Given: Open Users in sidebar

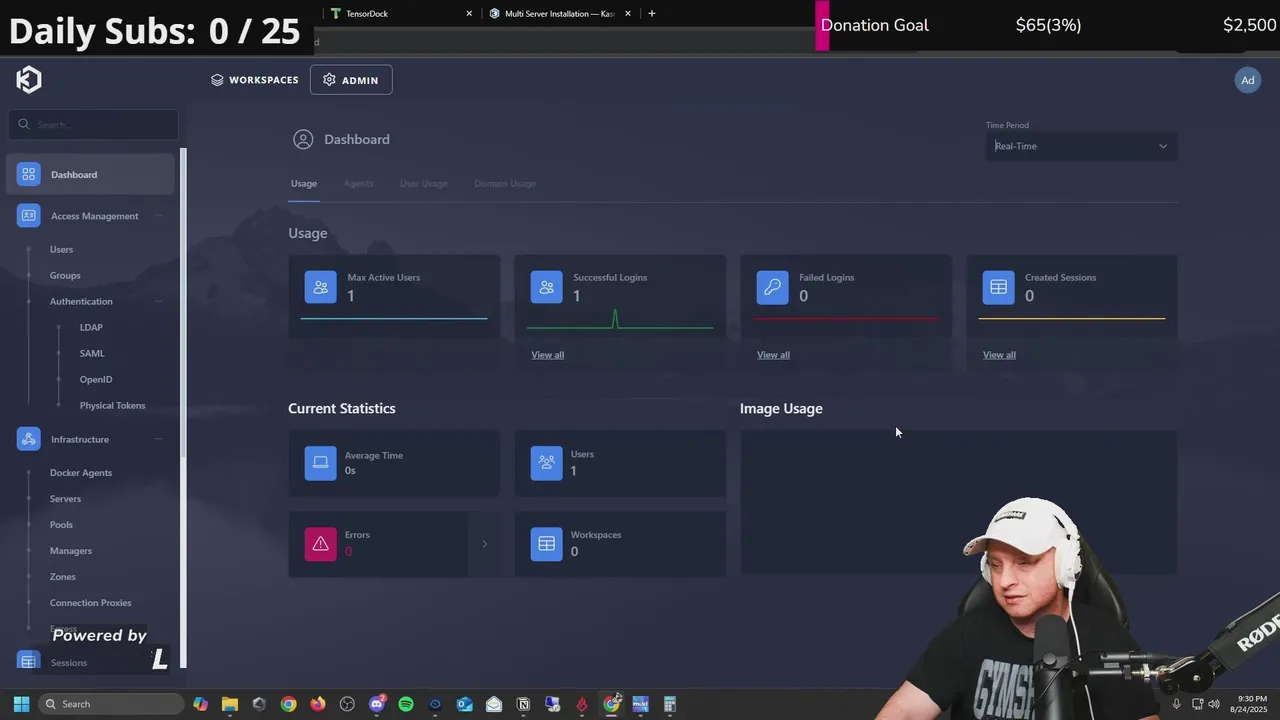Looking at the screenshot, I should (x=61, y=250).
